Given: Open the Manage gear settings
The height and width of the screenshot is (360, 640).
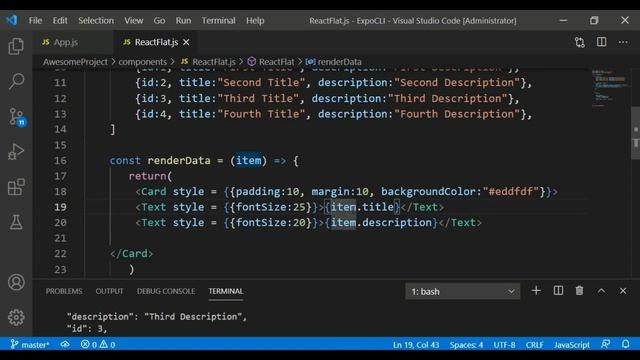Looking at the screenshot, I should click(x=16, y=317).
